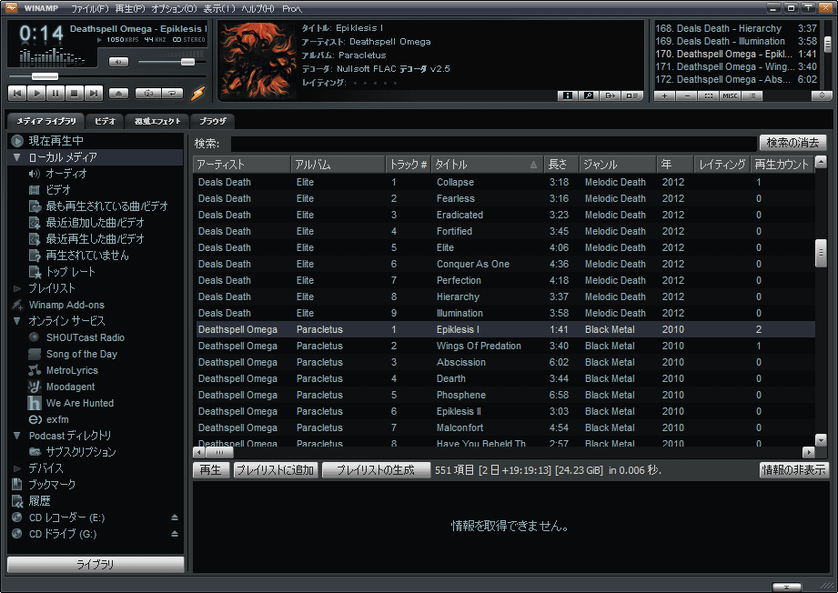Click the playlist list-management button
The width and height of the screenshot is (838, 593).
point(752,96)
